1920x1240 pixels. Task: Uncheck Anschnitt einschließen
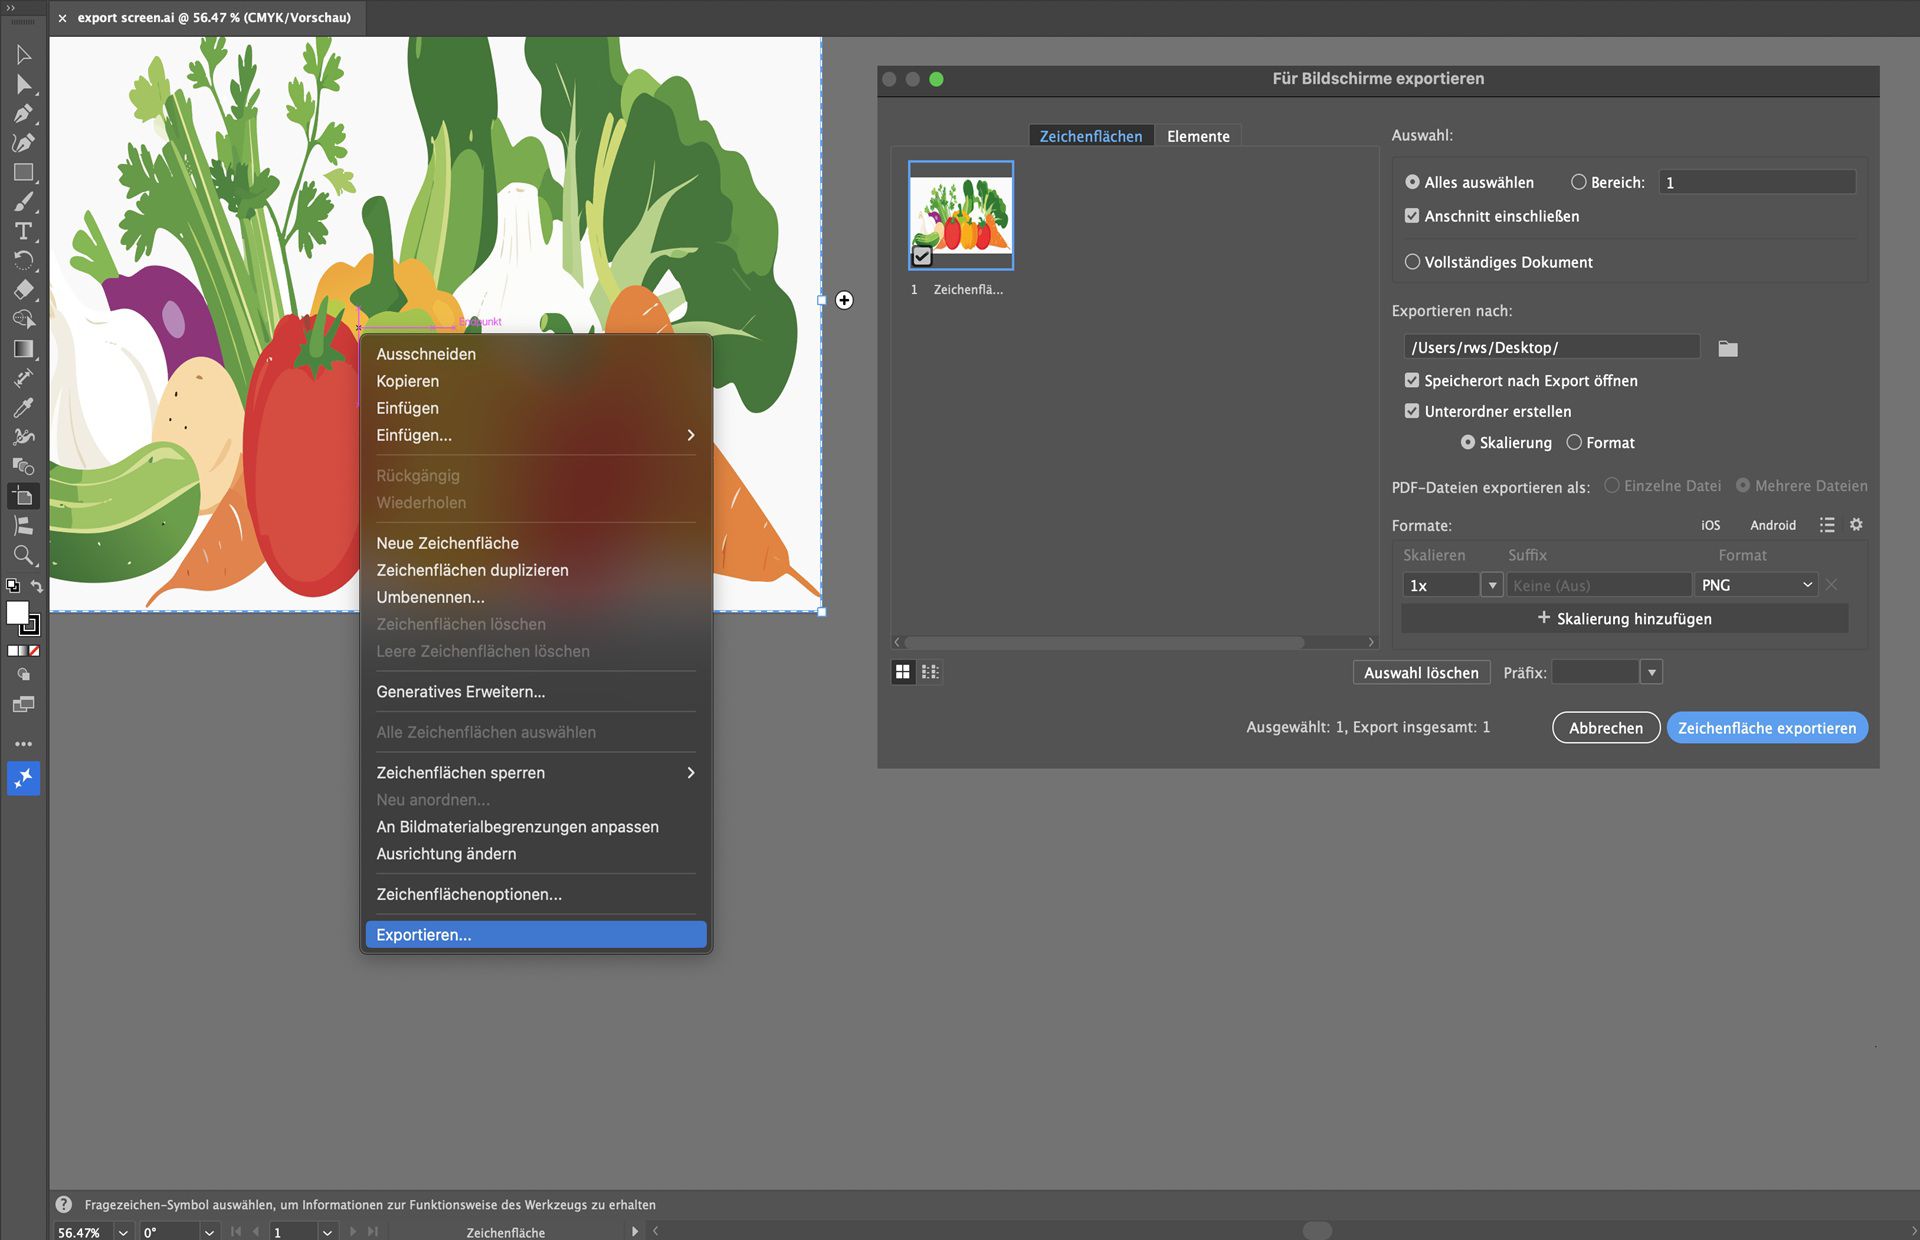tap(1412, 216)
